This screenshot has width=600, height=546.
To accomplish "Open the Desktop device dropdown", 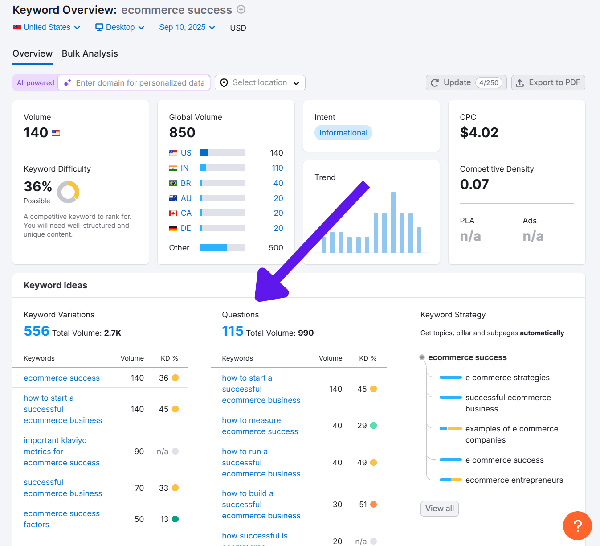I will (120, 28).
